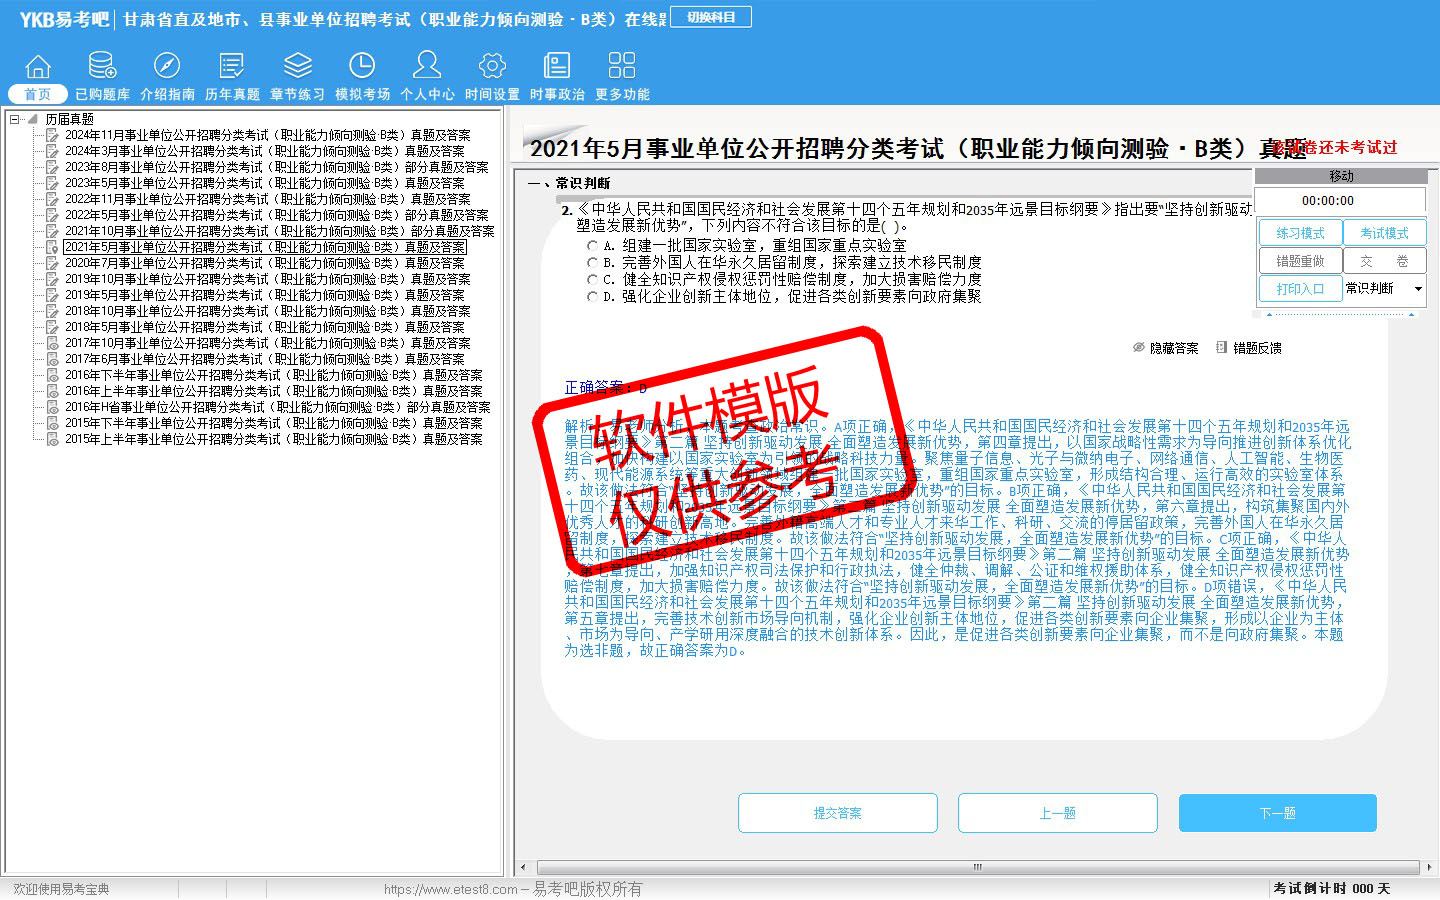Screen dimensions: 1440x900
Task: Open 介绍指南 compass icon
Action: coord(167,67)
